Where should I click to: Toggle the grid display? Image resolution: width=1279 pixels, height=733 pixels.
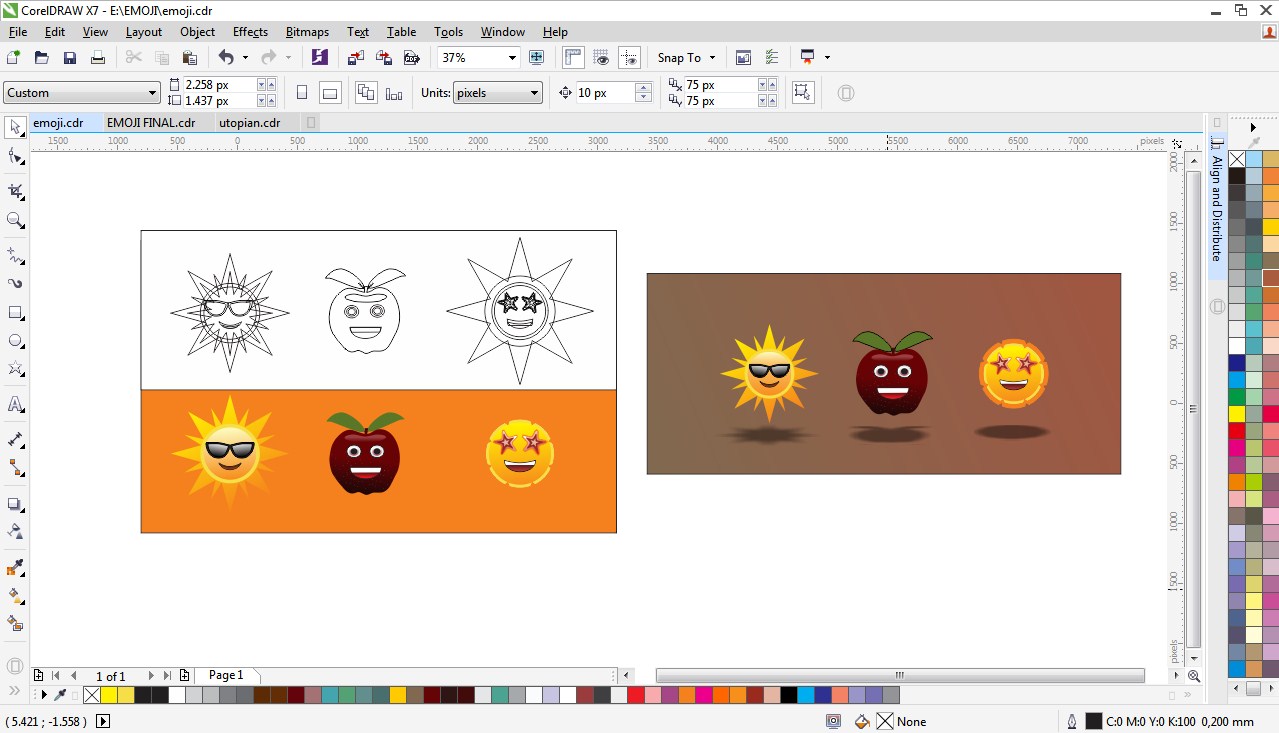click(601, 58)
